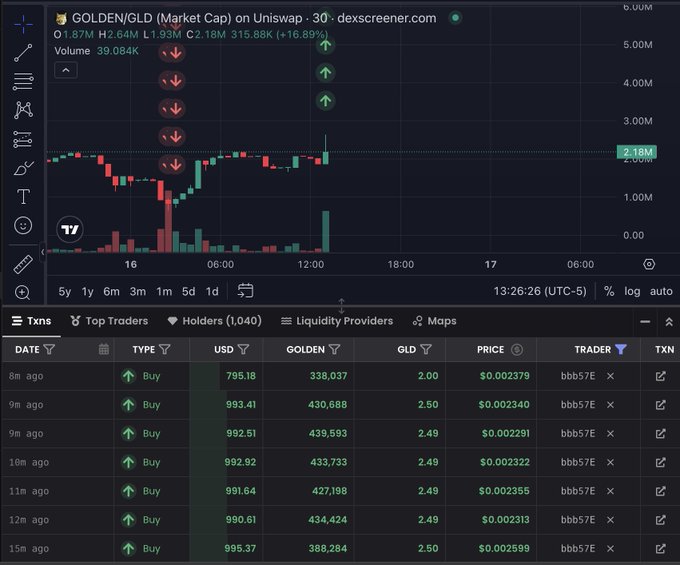Click the 2.18M current price label
The width and height of the screenshot is (680, 565).
pyautogui.click(x=637, y=152)
